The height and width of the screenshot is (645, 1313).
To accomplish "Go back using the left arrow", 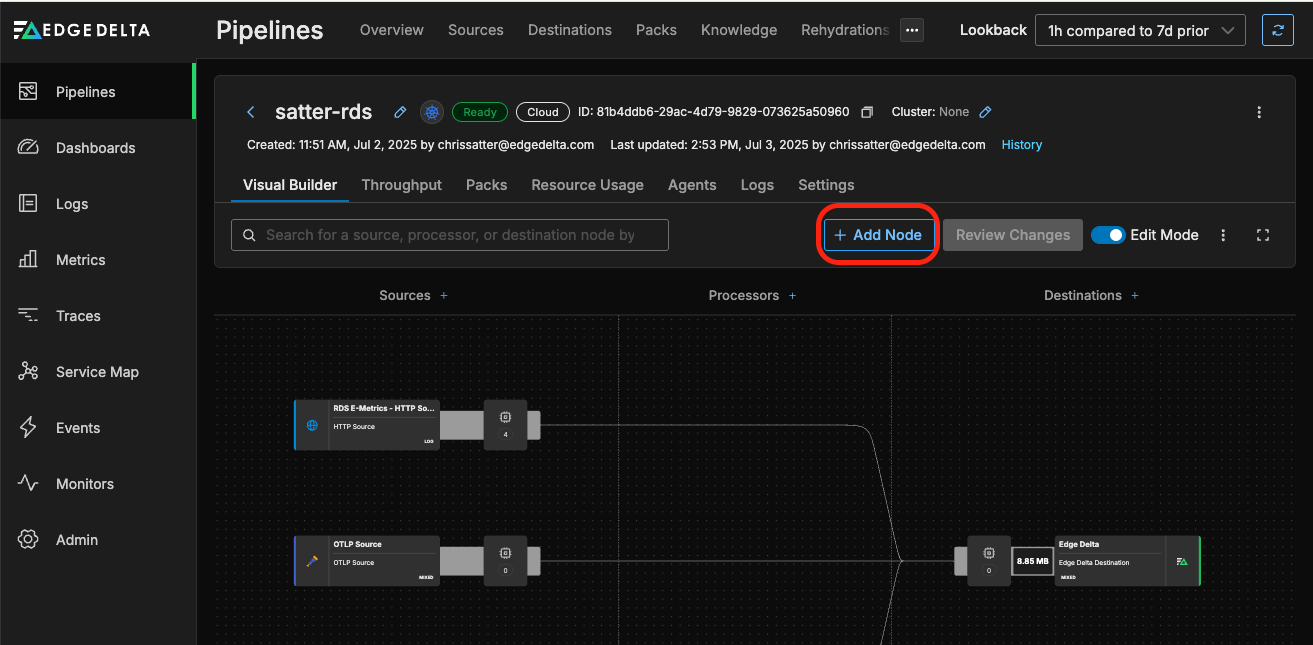I will 252,112.
